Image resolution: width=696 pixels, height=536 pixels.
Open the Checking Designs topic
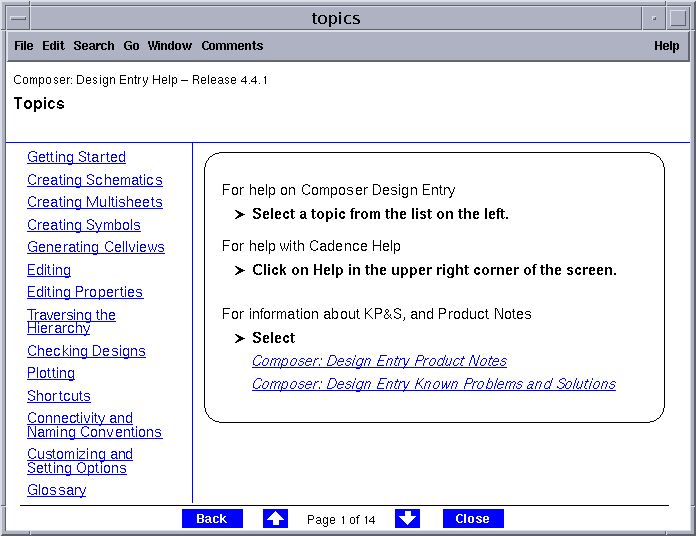tap(87, 351)
